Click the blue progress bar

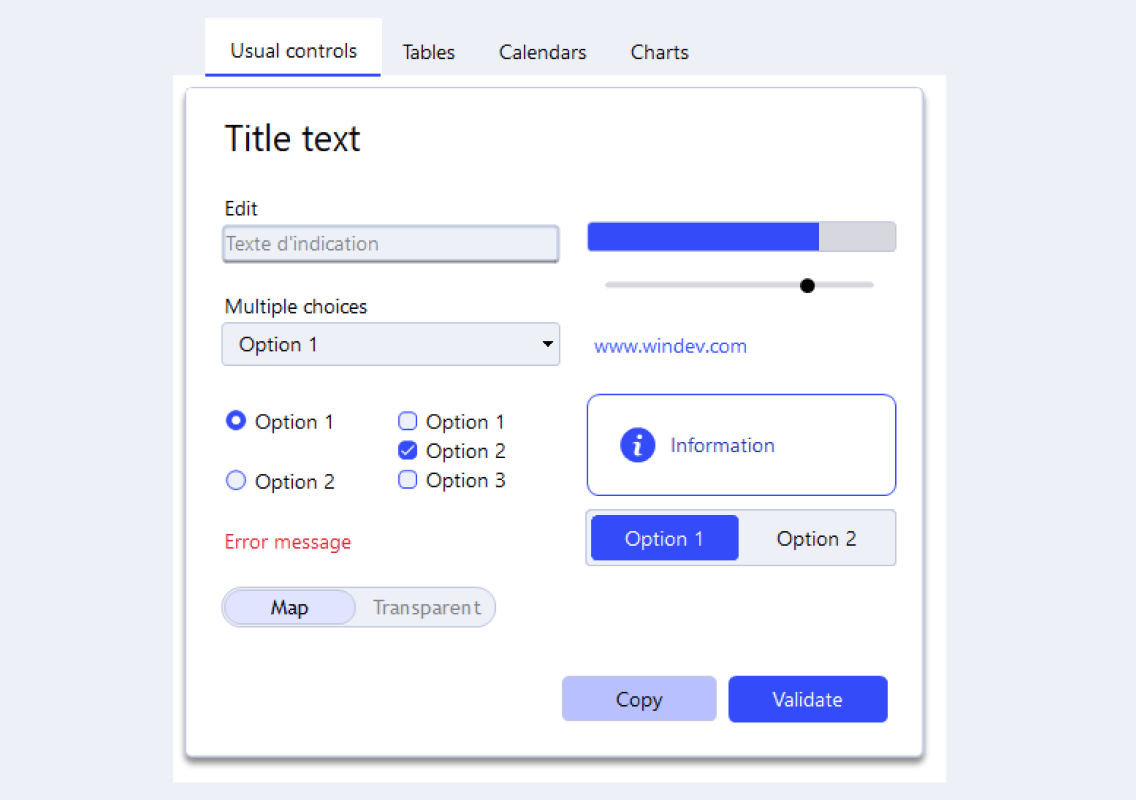[703, 237]
